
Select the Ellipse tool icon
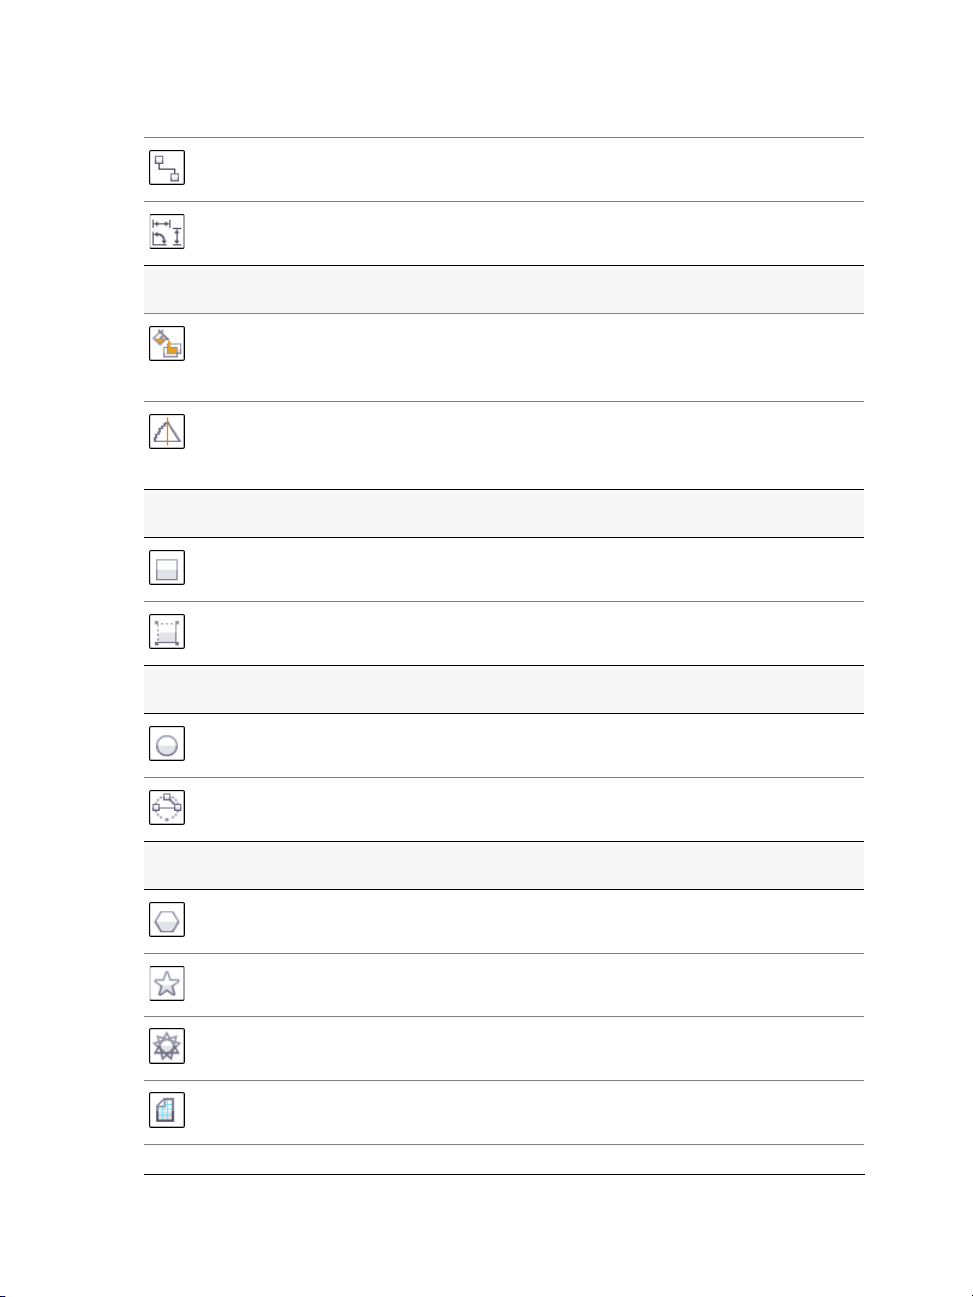[x=167, y=744]
